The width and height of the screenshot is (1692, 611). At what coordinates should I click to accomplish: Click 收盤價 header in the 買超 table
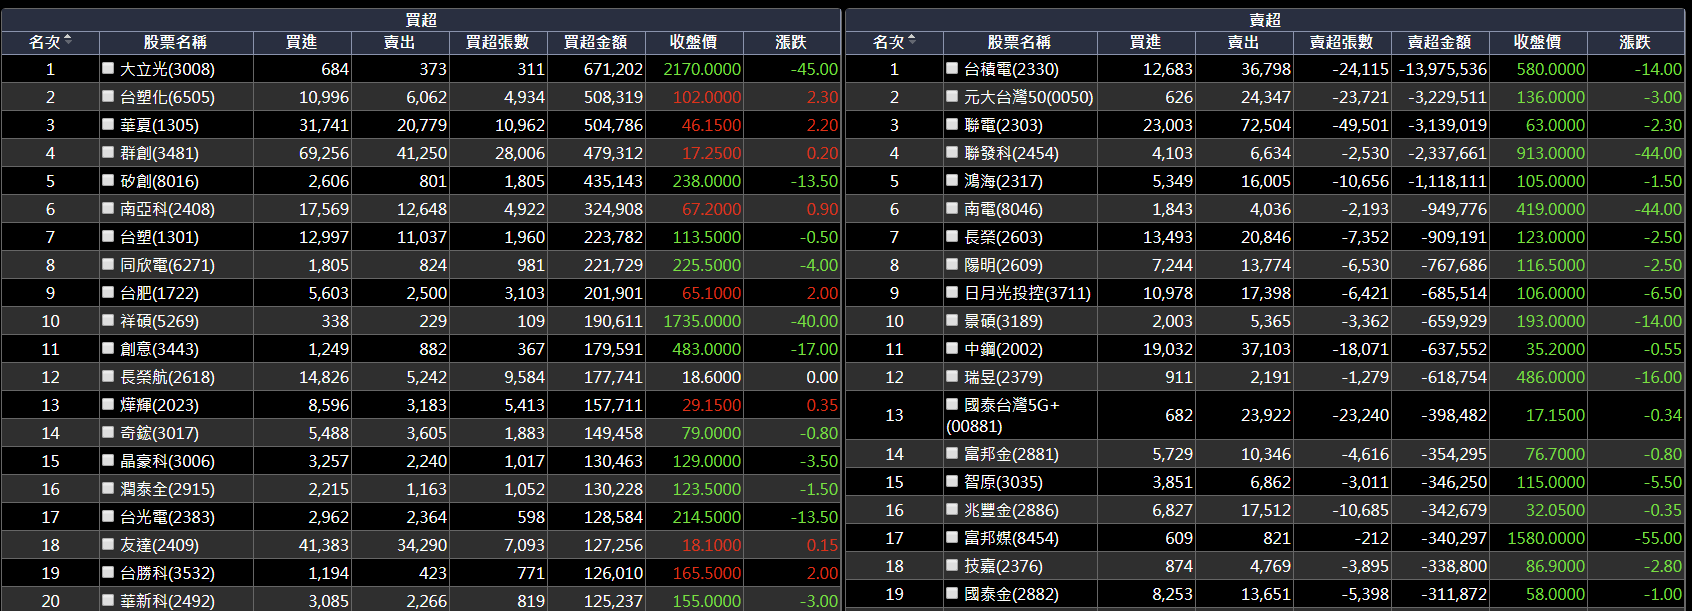(694, 42)
